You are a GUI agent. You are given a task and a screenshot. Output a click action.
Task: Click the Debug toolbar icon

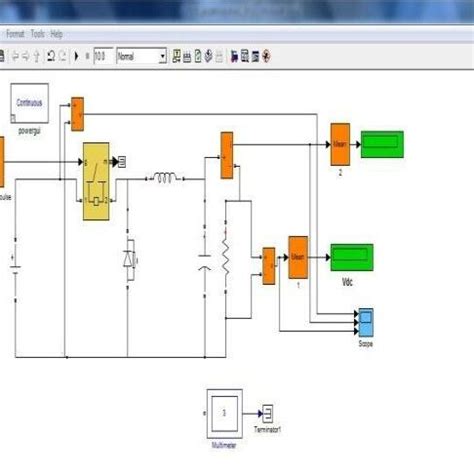[266, 56]
